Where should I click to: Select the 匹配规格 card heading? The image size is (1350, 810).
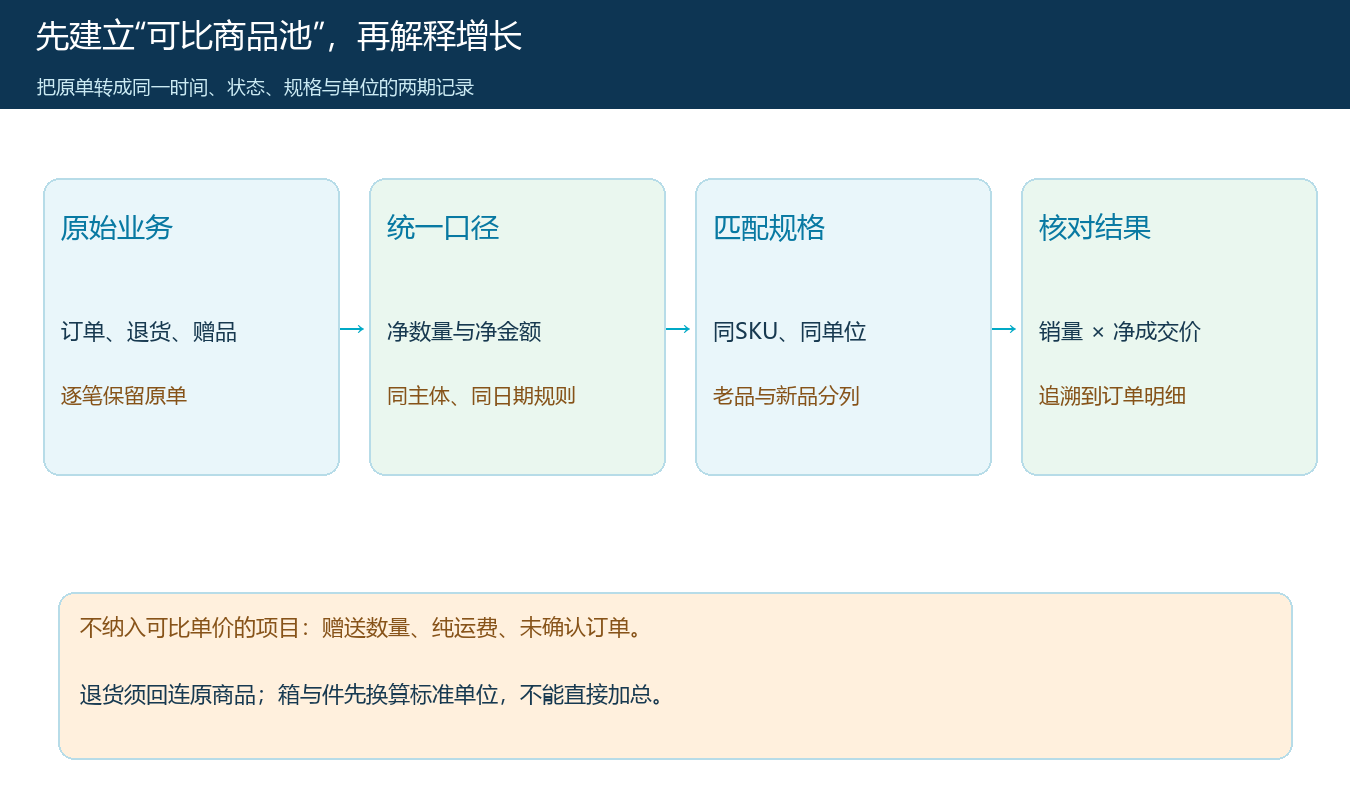[769, 228]
